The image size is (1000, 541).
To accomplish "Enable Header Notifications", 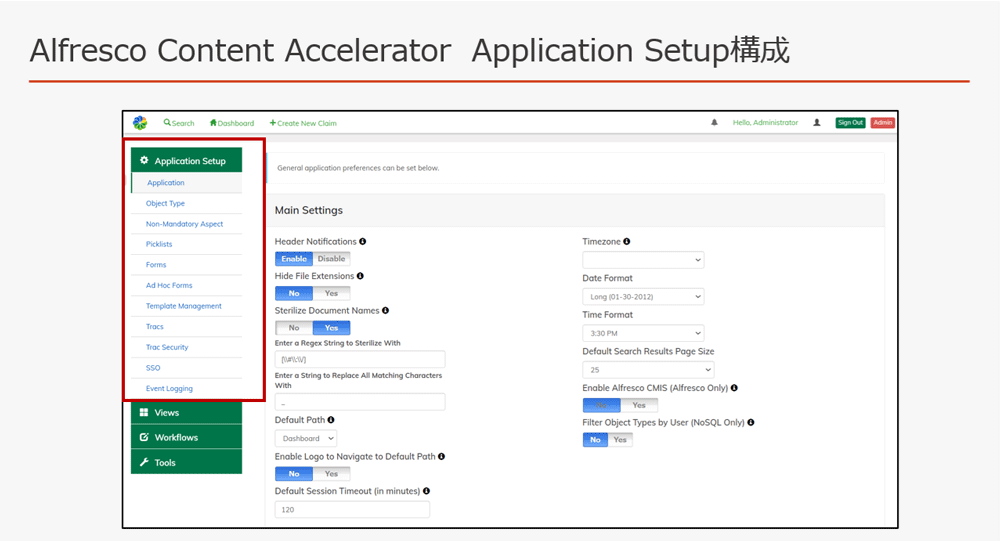I will pos(294,258).
